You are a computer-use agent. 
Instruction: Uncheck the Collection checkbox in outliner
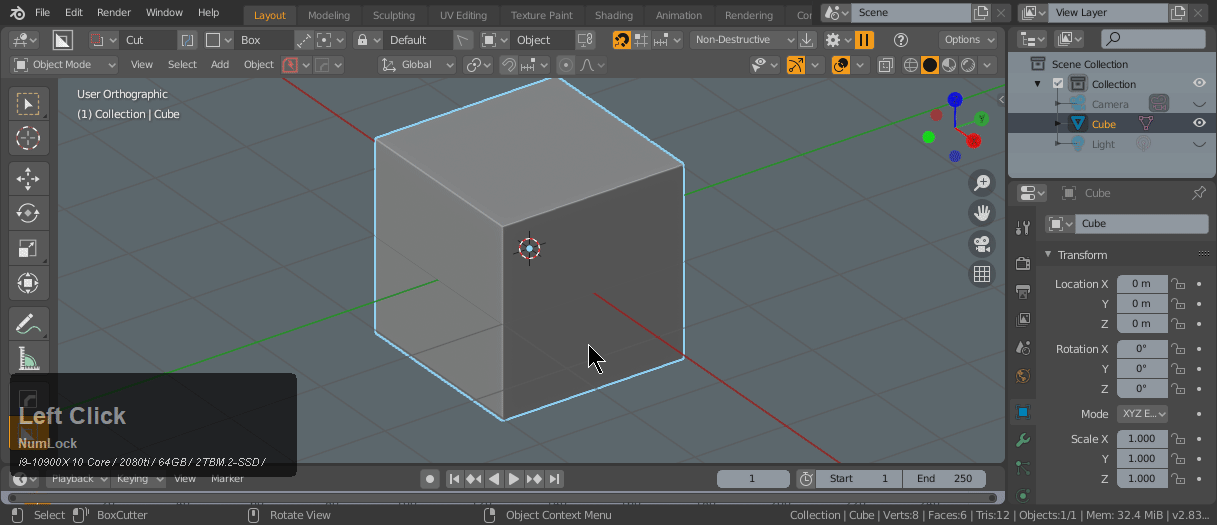[1058, 84]
